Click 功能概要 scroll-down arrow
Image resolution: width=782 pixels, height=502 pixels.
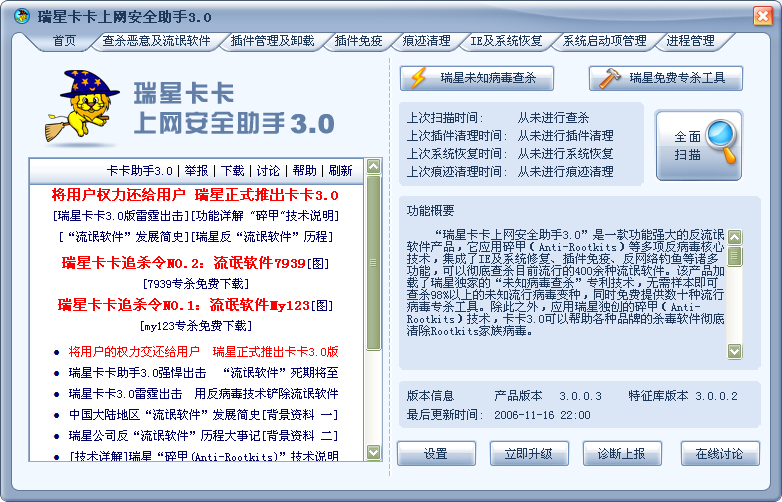(x=735, y=351)
